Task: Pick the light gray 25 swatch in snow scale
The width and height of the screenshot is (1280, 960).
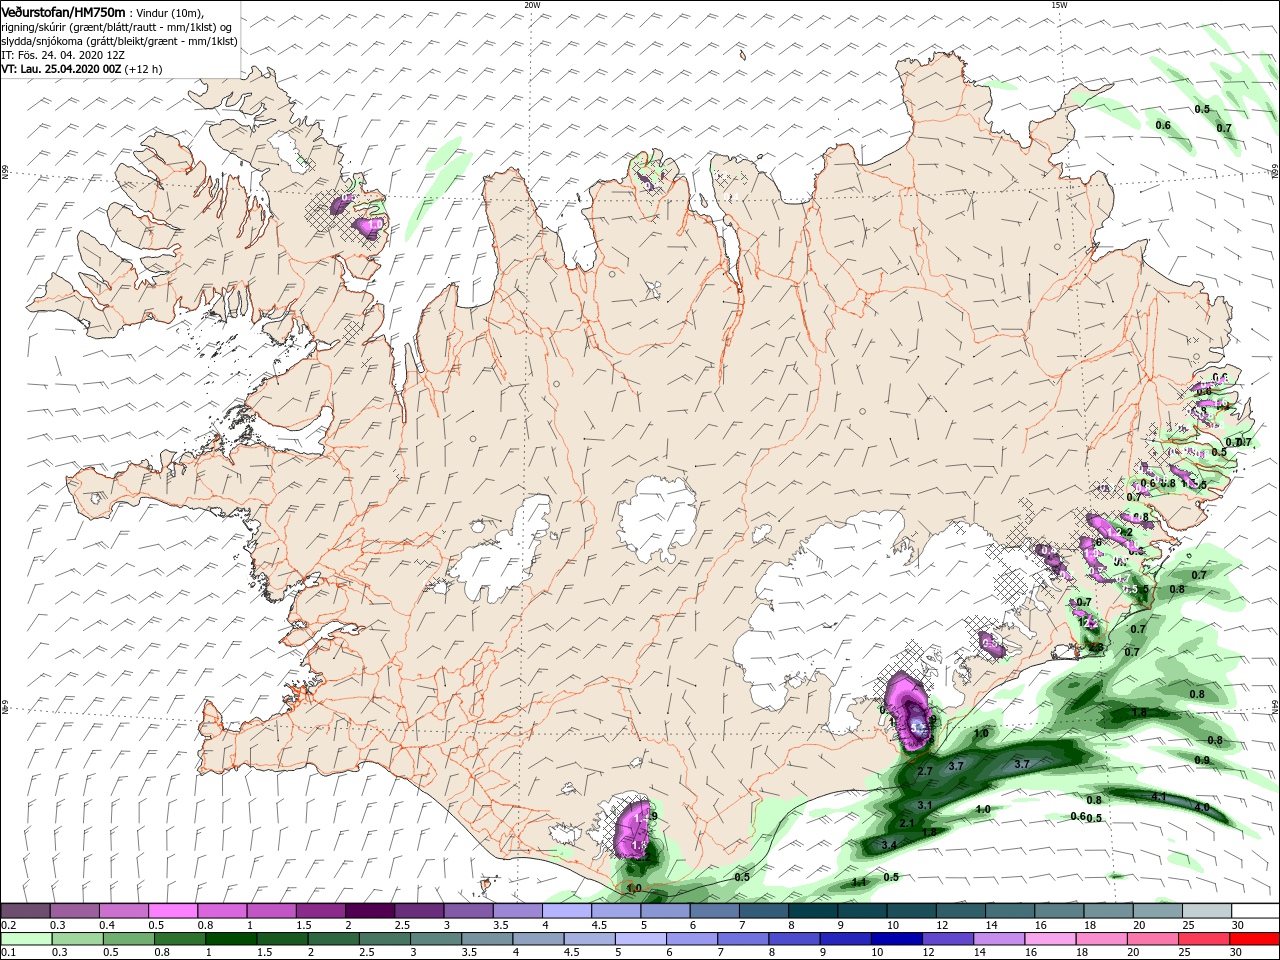Action: click(1206, 910)
